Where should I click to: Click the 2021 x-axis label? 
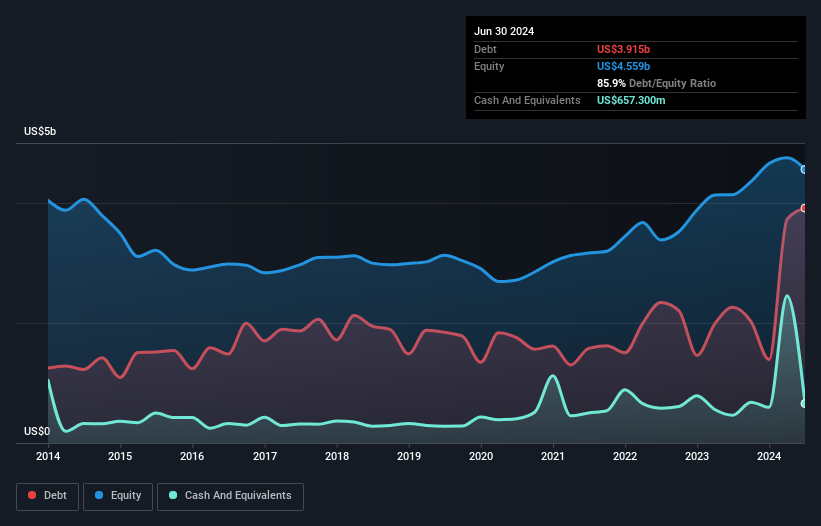pyautogui.click(x=553, y=456)
